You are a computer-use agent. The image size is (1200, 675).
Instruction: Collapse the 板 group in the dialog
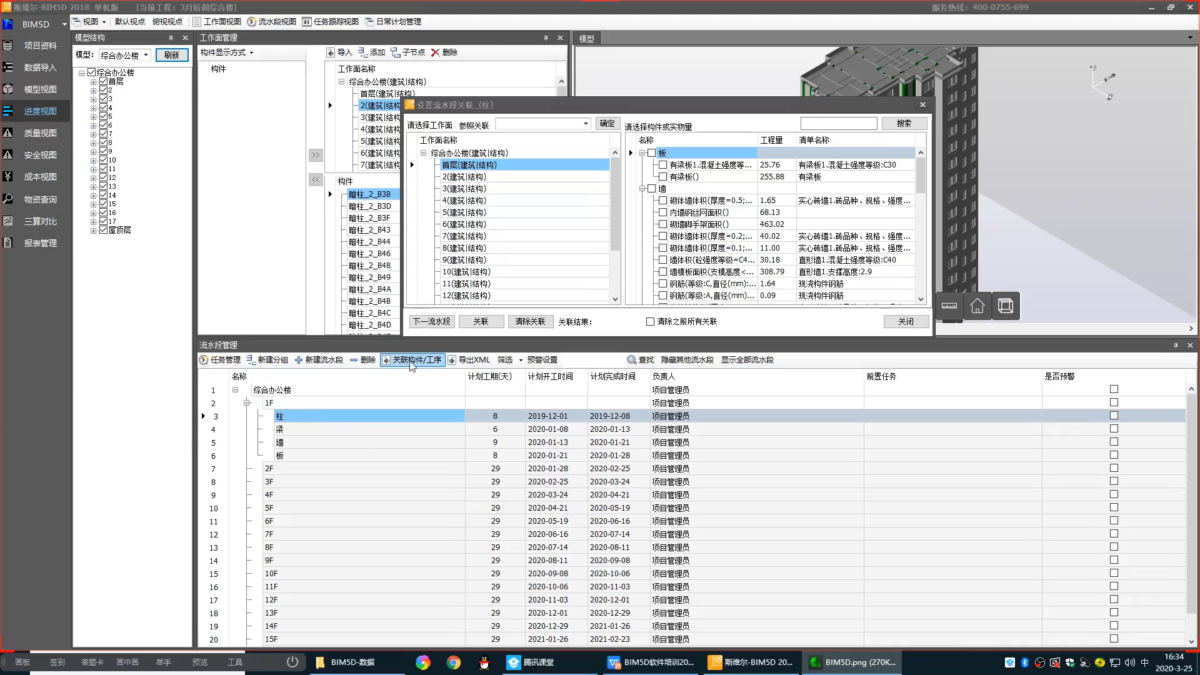coord(643,153)
